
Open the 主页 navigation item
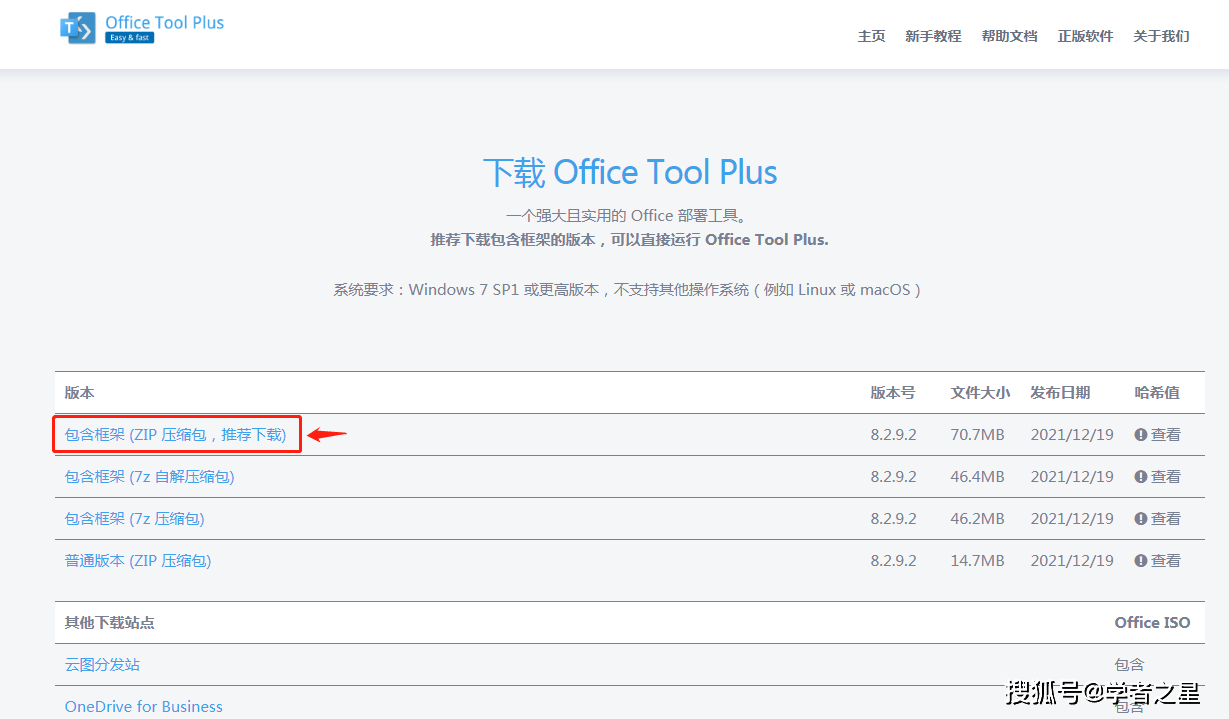871,36
